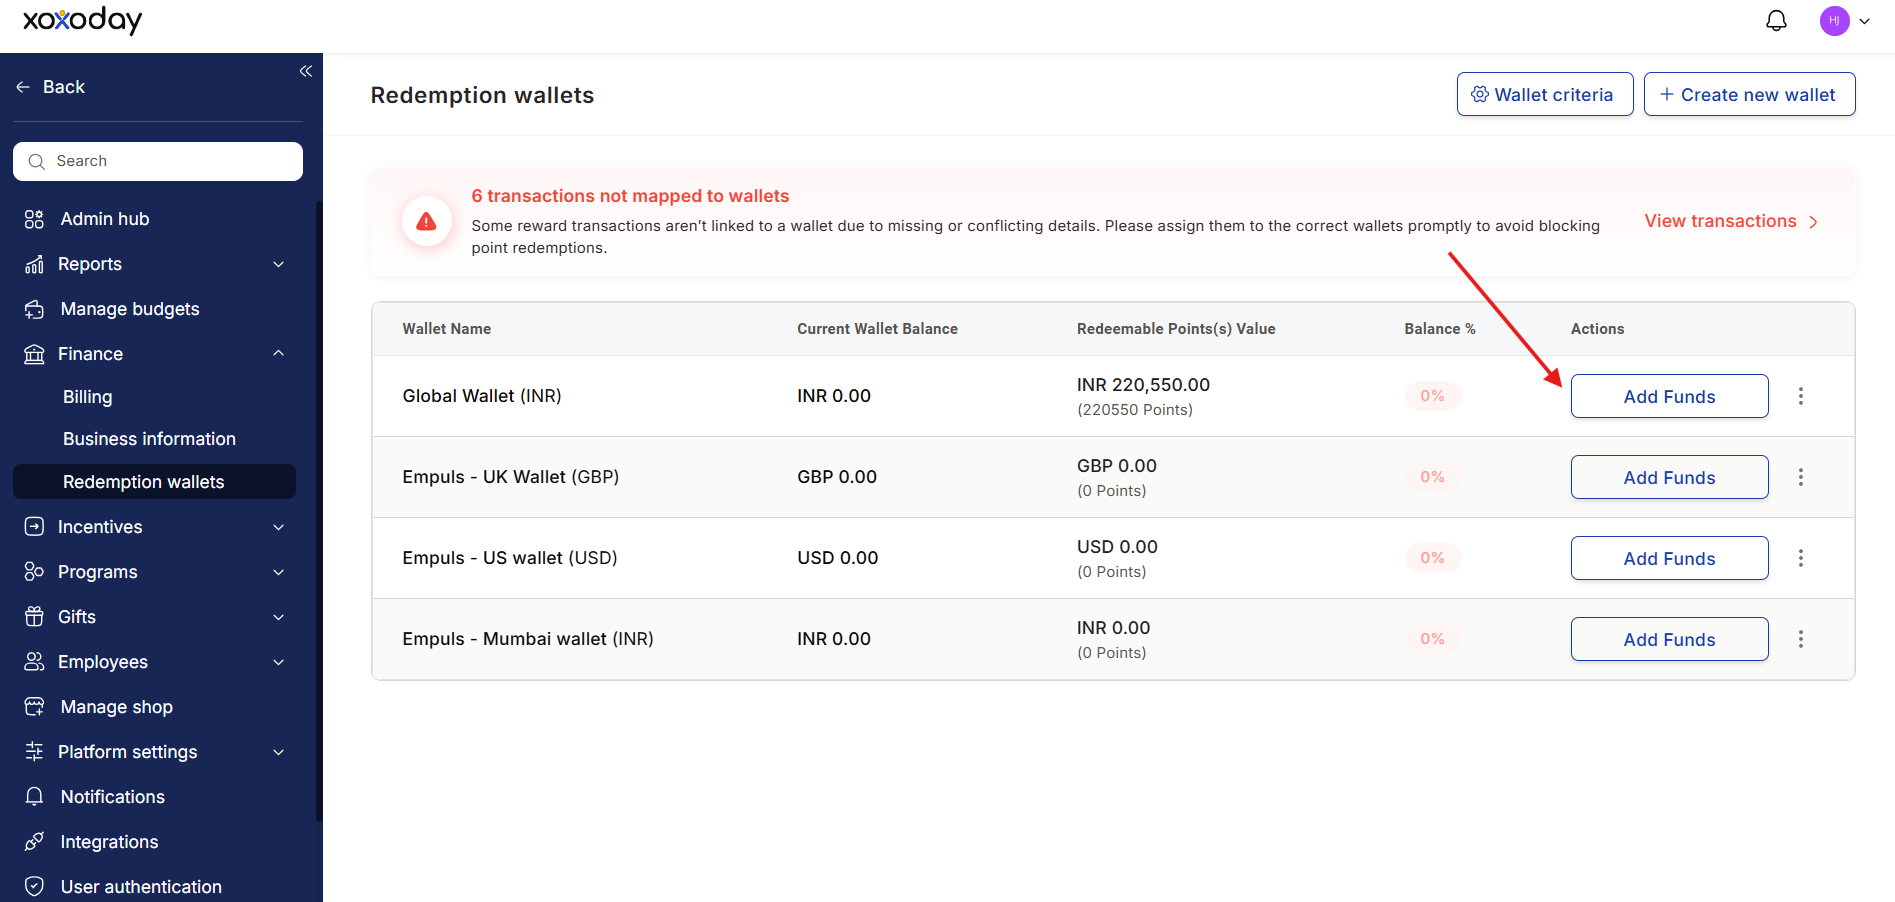
Task: Go back using the Back arrow
Action: coord(50,87)
